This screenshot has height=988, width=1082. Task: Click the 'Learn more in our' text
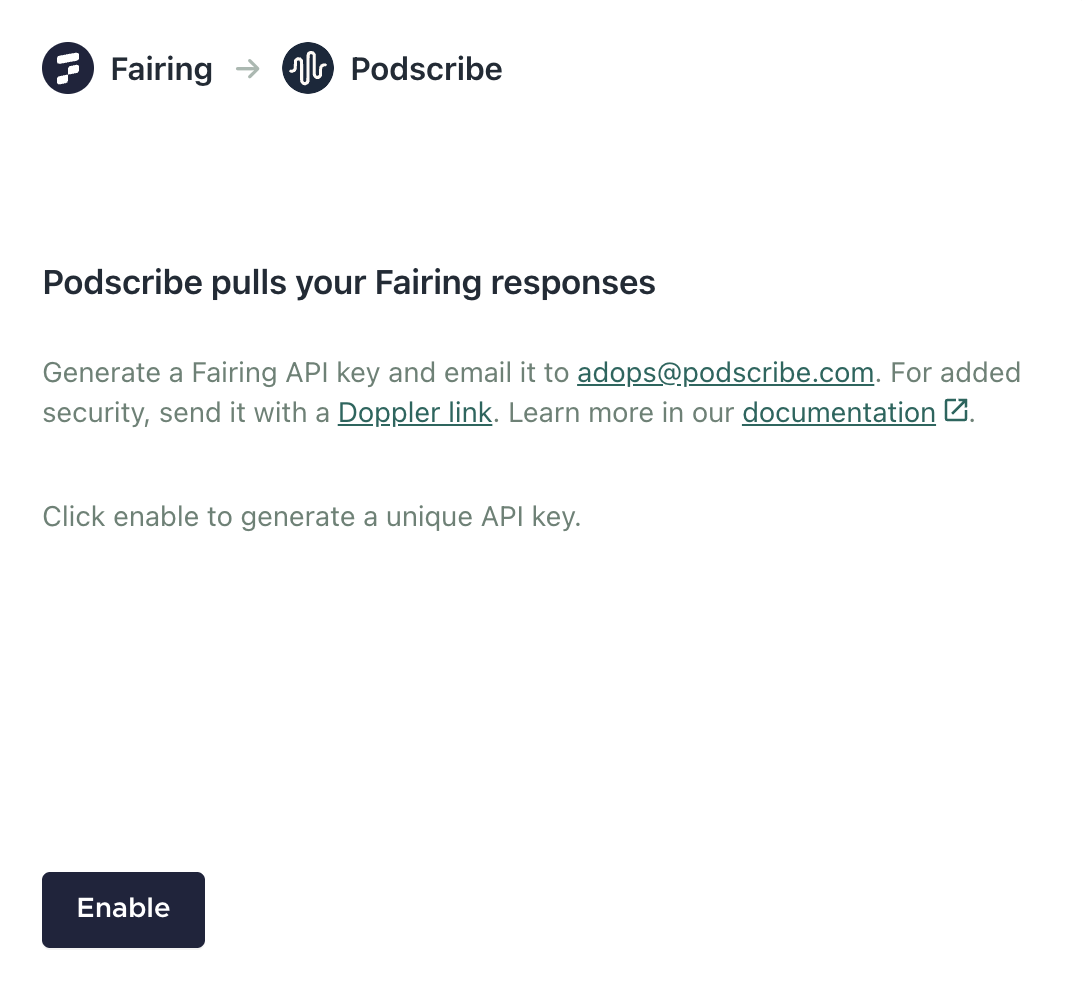tap(621, 413)
